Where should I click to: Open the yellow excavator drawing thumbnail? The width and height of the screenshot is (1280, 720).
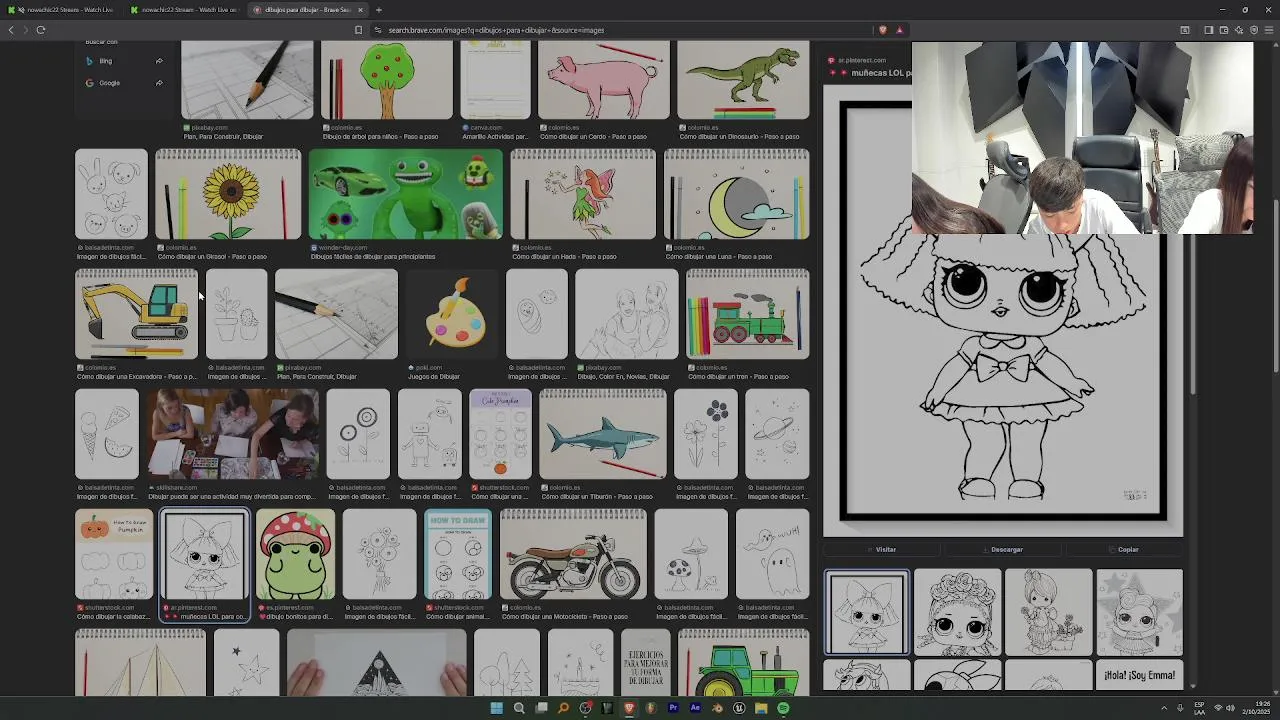pyautogui.click(x=136, y=314)
